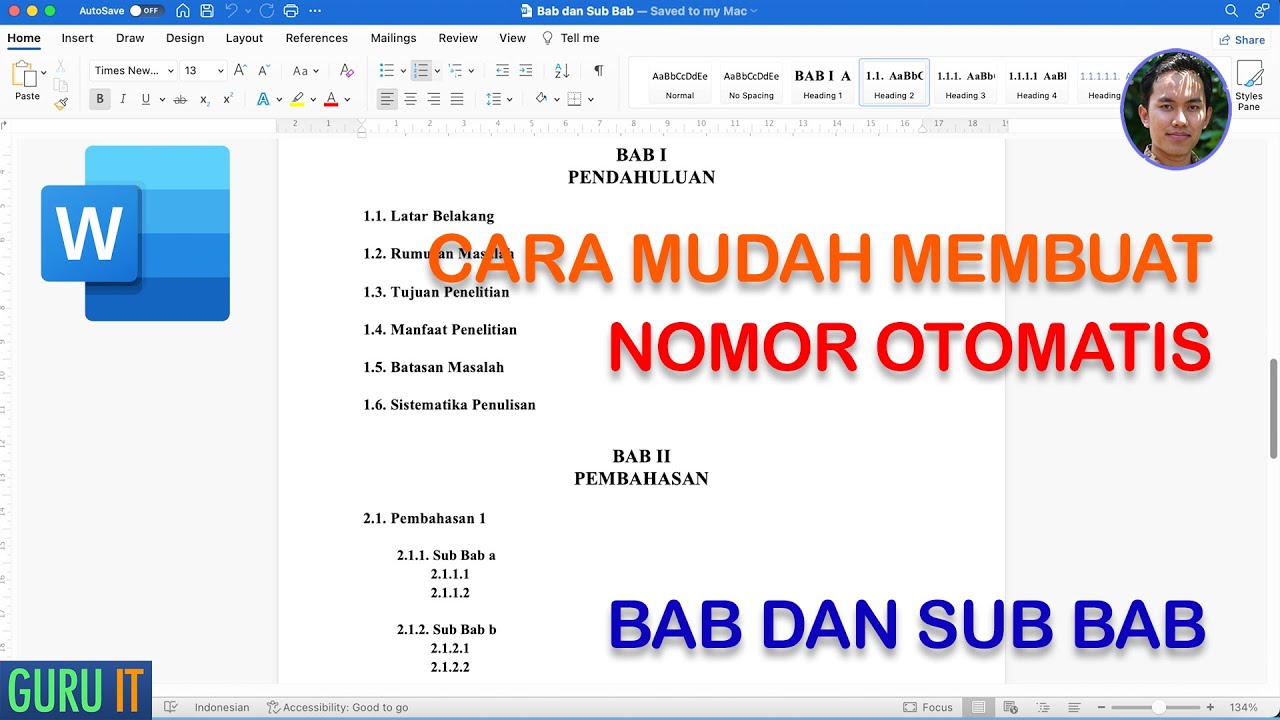1280x720 pixels.
Task: Justify the paragraph text
Action: pos(457,99)
